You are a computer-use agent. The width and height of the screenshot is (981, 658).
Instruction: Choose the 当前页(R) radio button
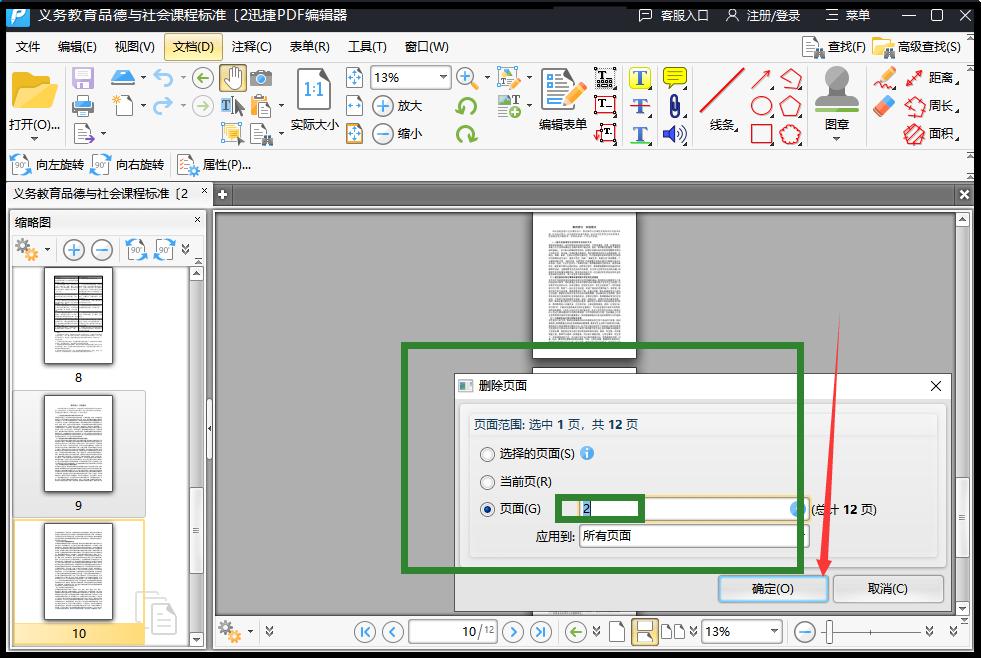pos(488,482)
